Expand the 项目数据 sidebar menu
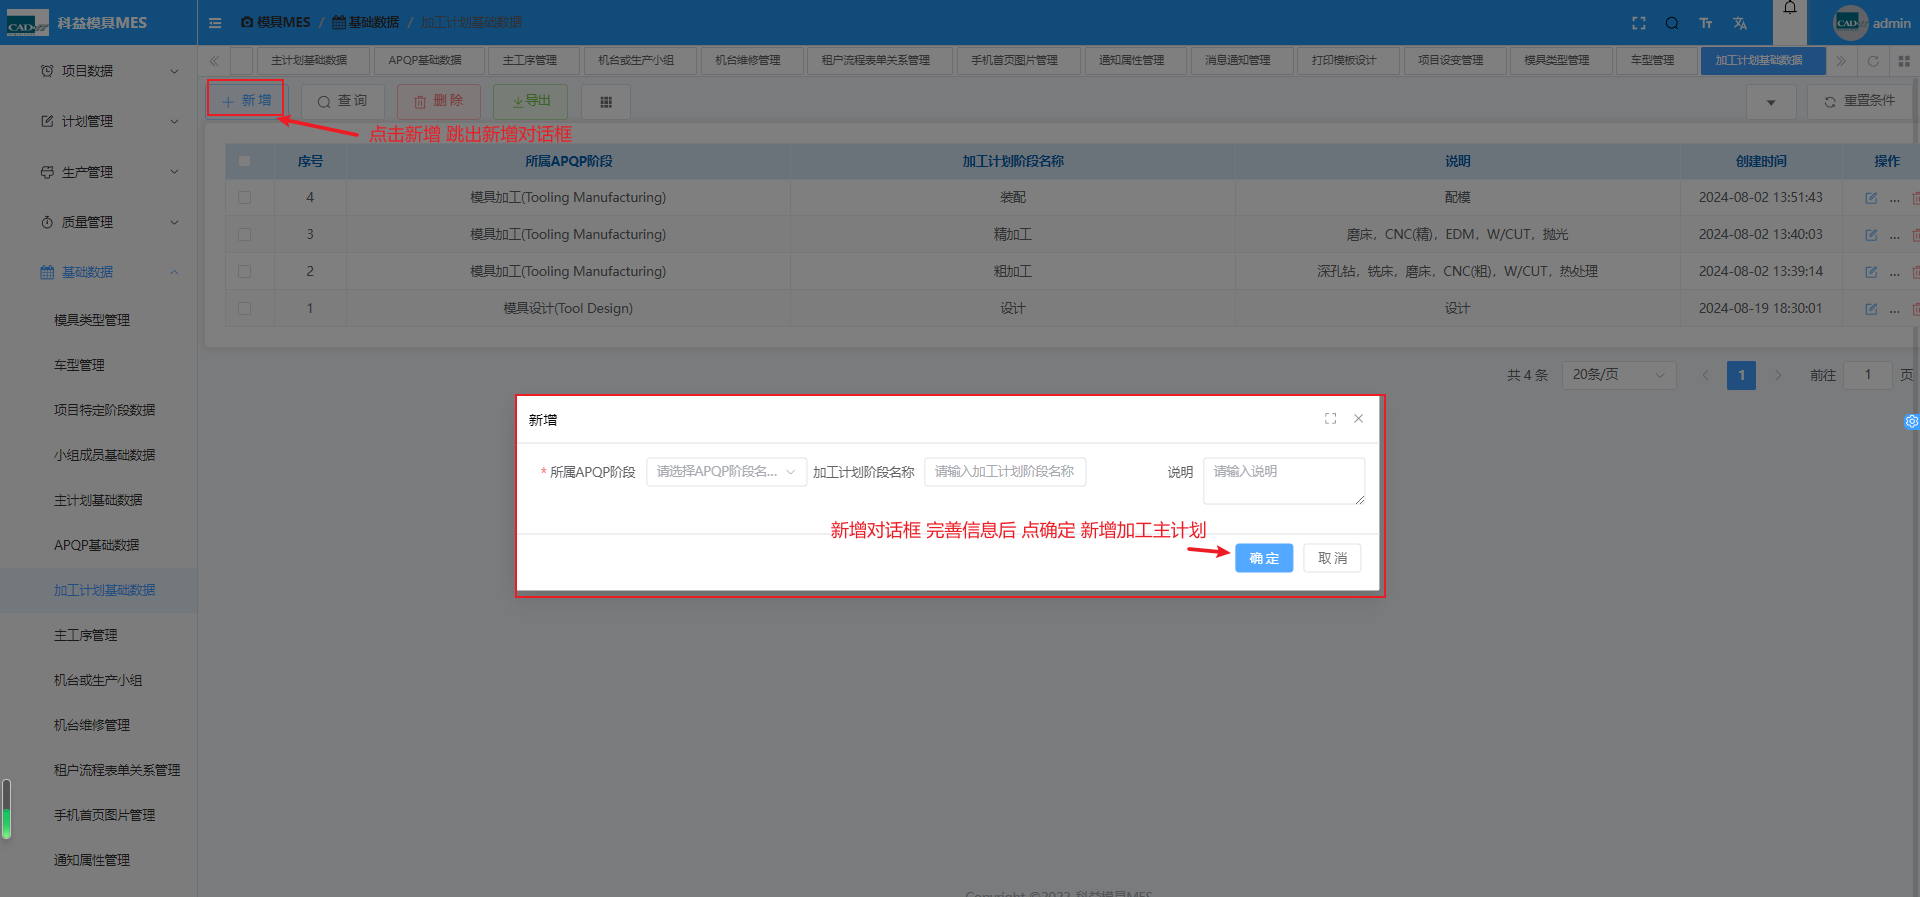The height and width of the screenshot is (897, 1920). 98,71
